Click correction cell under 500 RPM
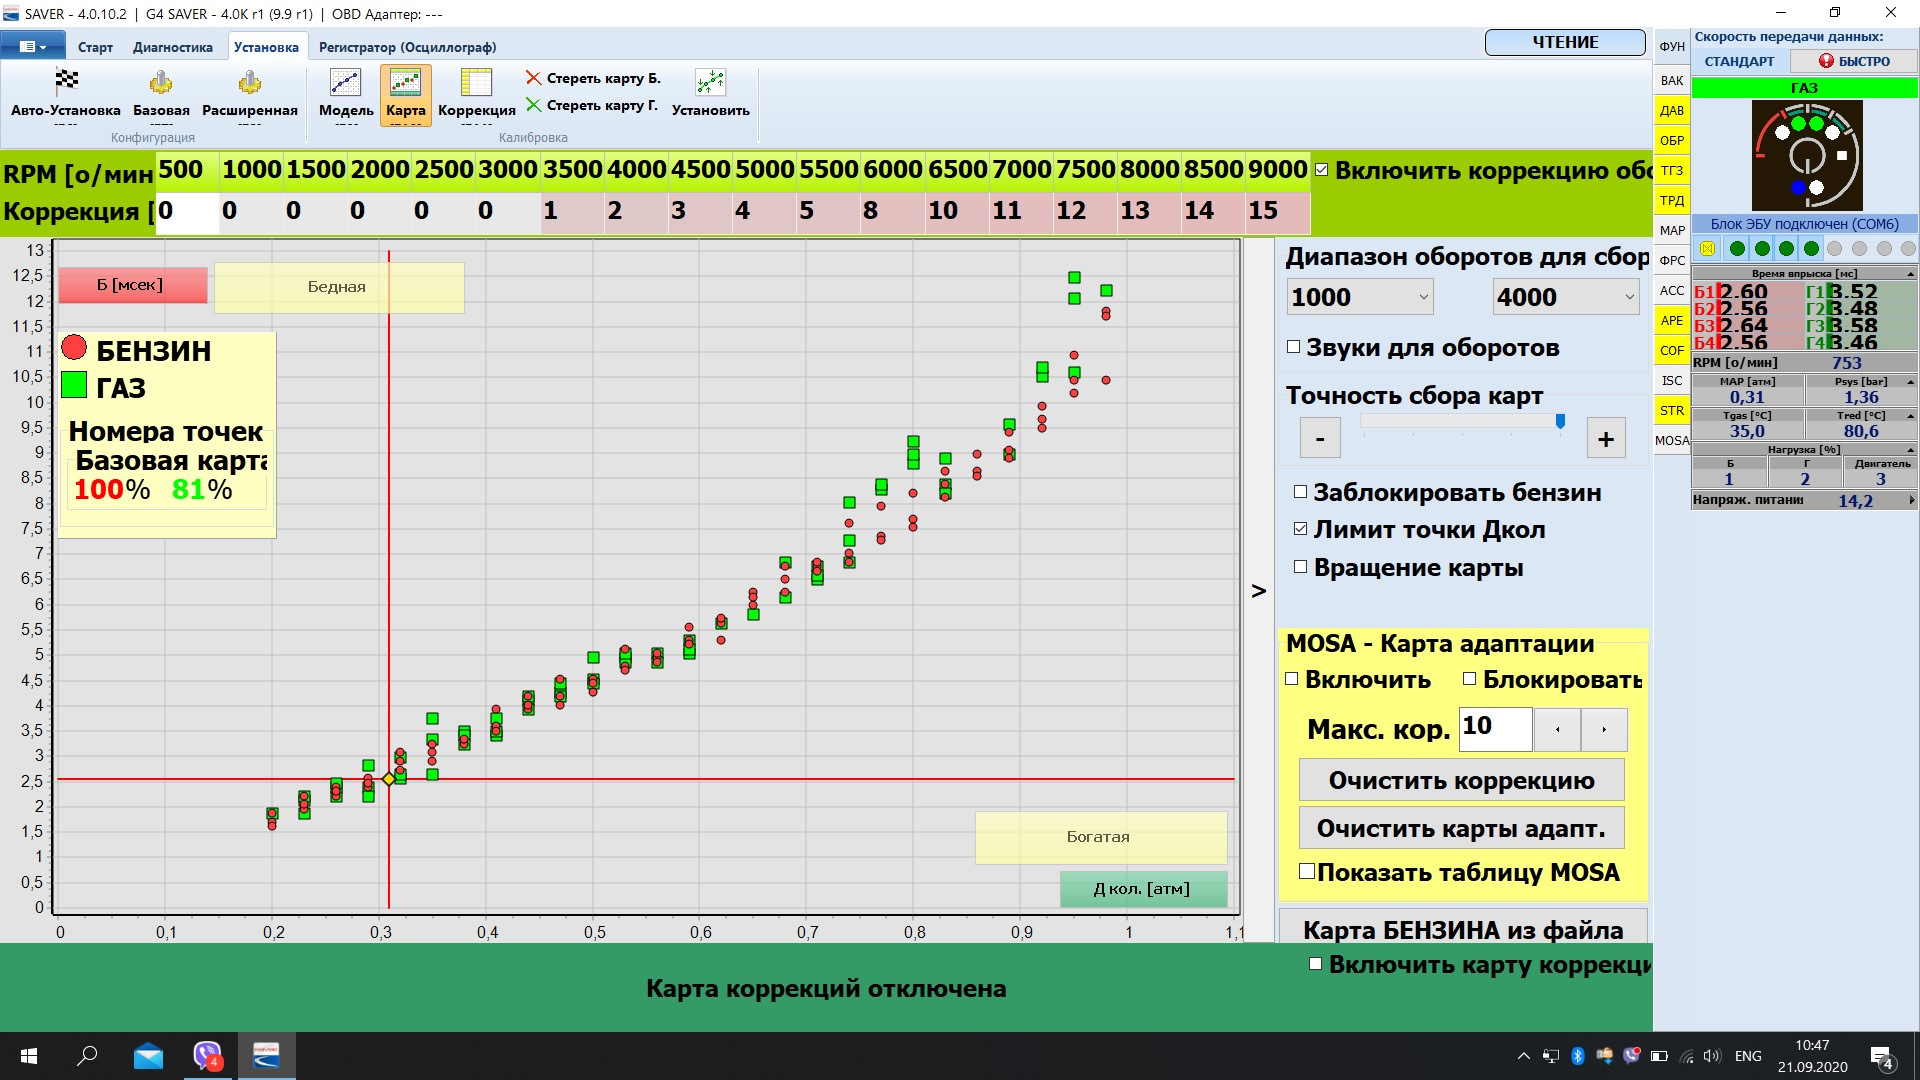Viewport: 1920px width, 1080px height. tap(187, 212)
